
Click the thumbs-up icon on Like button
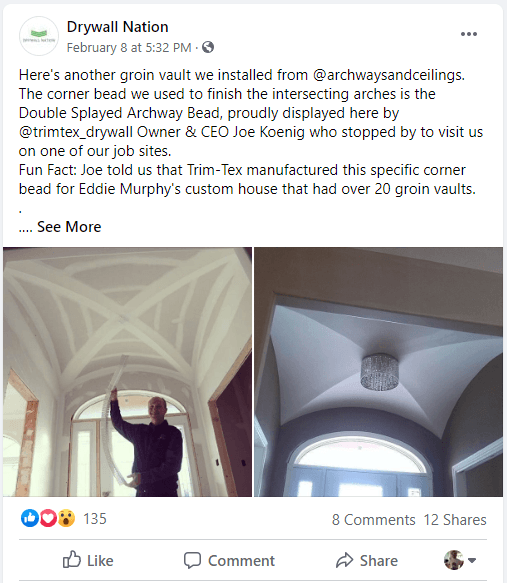click(x=72, y=559)
